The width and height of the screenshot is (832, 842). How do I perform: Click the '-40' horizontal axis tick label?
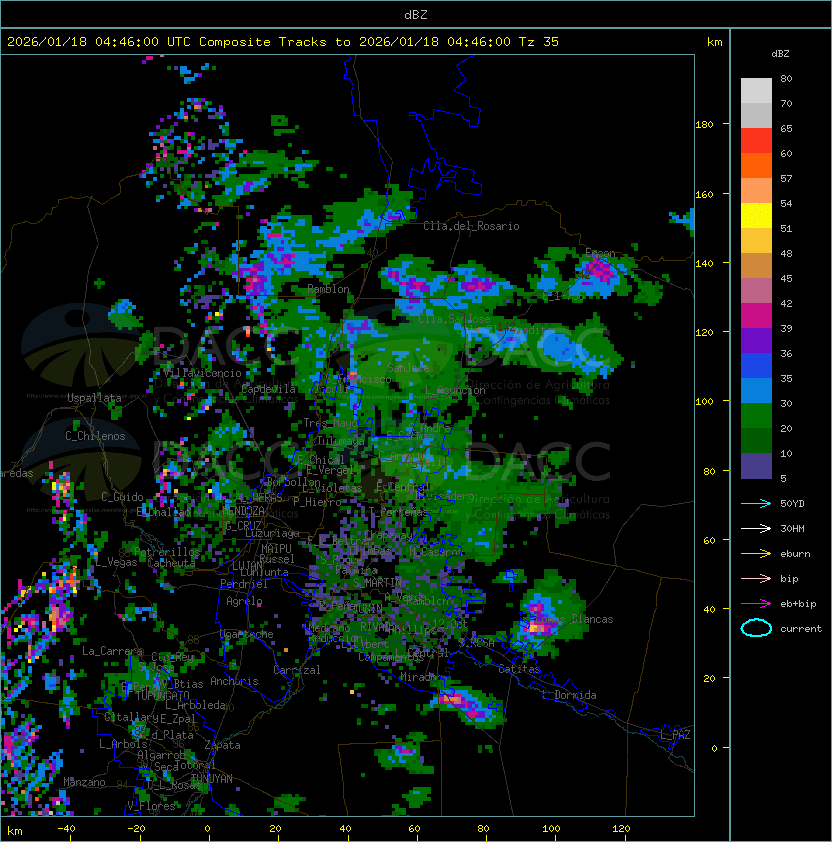coord(66,828)
